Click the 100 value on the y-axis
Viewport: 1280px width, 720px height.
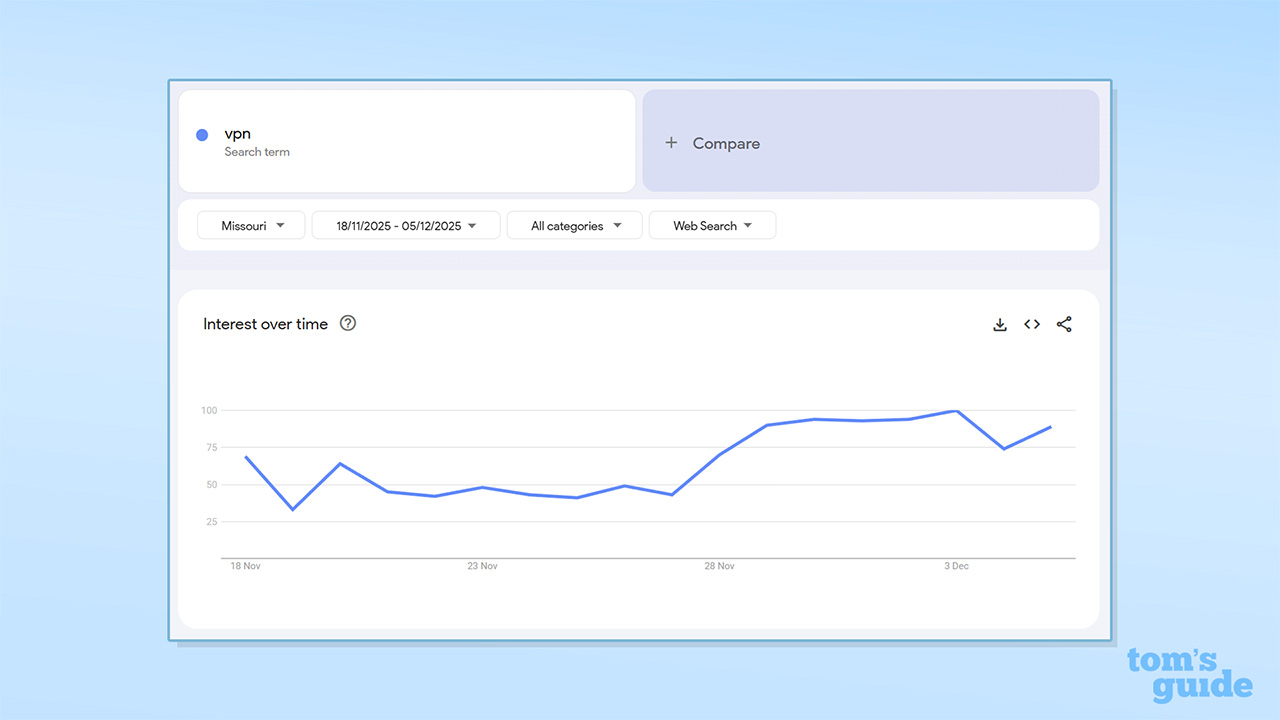208,410
